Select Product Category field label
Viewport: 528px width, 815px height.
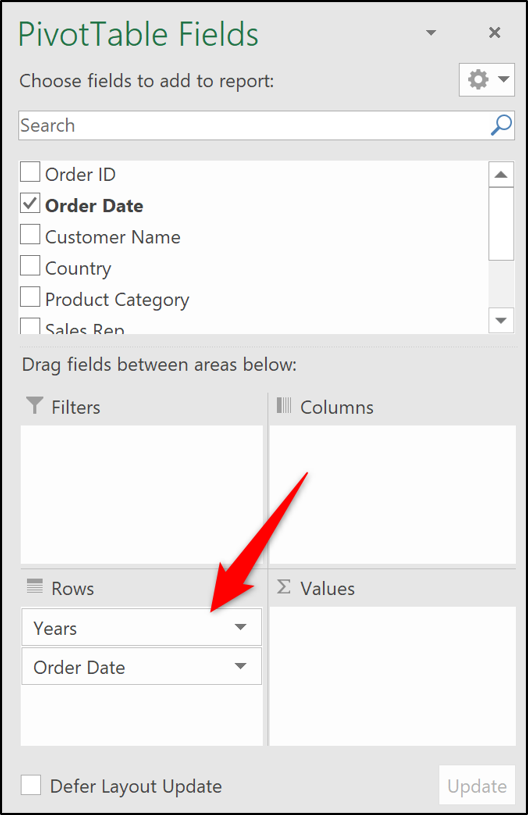coord(117,300)
